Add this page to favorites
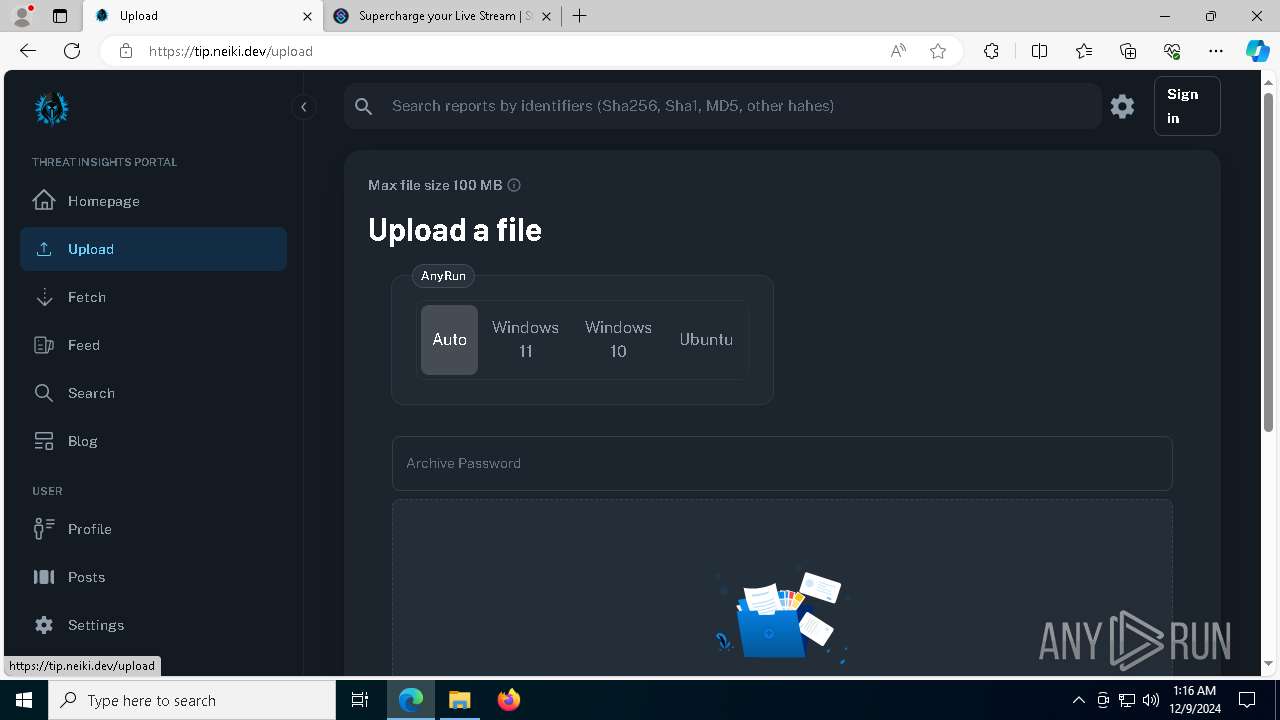1280x720 pixels. pyautogui.click(x=938, y=51)
